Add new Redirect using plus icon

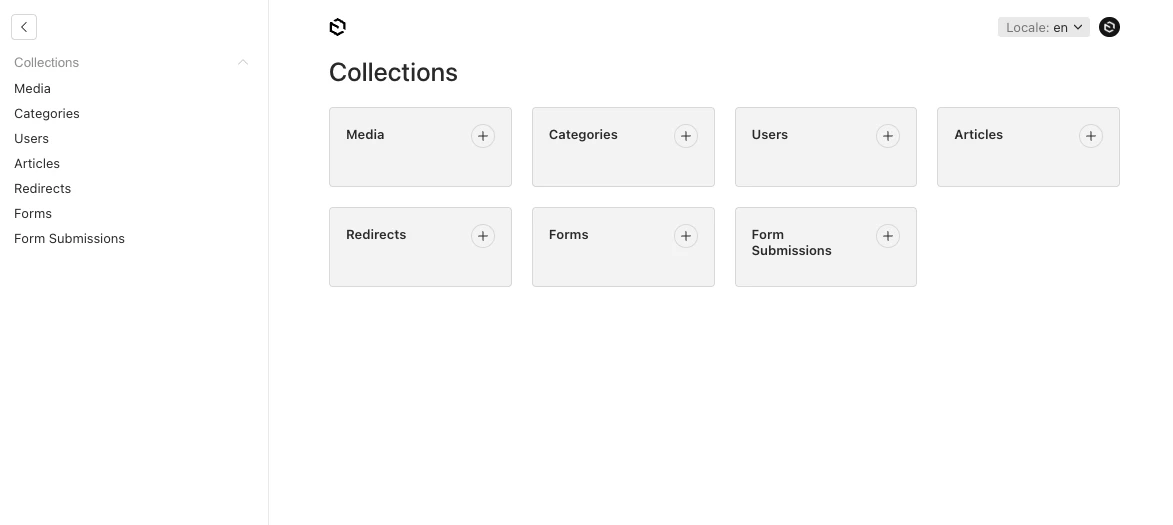[x=483, y=236]
